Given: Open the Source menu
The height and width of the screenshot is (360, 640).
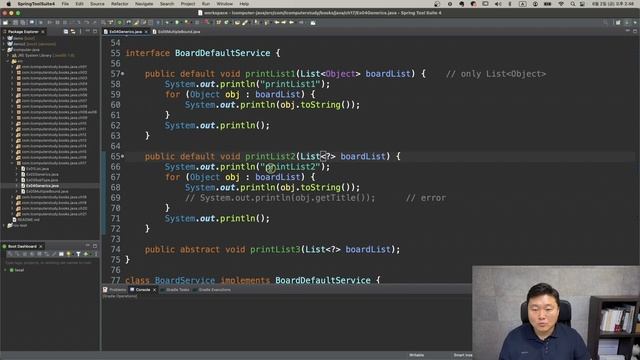Looking at the screenshot, I should pos(97,4).
